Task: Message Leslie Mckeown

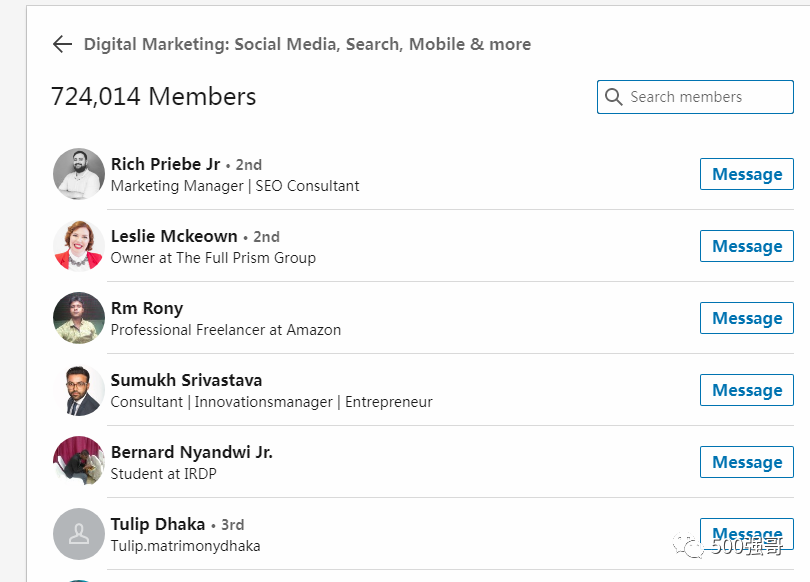Action: coord(746,246)
